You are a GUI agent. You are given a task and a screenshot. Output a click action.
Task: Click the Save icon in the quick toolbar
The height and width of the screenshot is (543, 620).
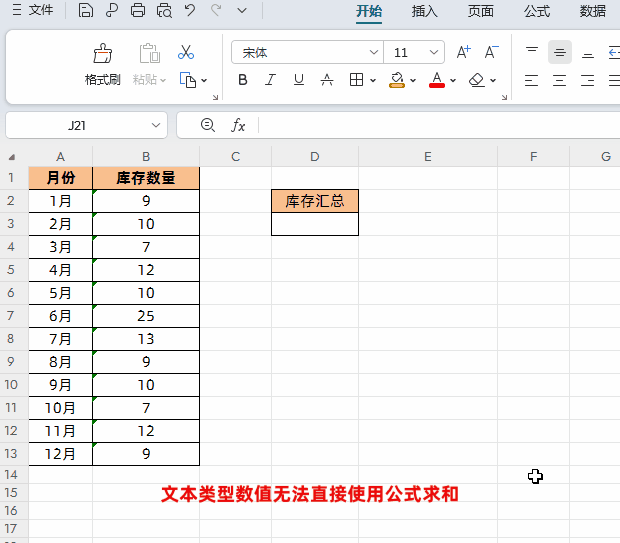86,11
